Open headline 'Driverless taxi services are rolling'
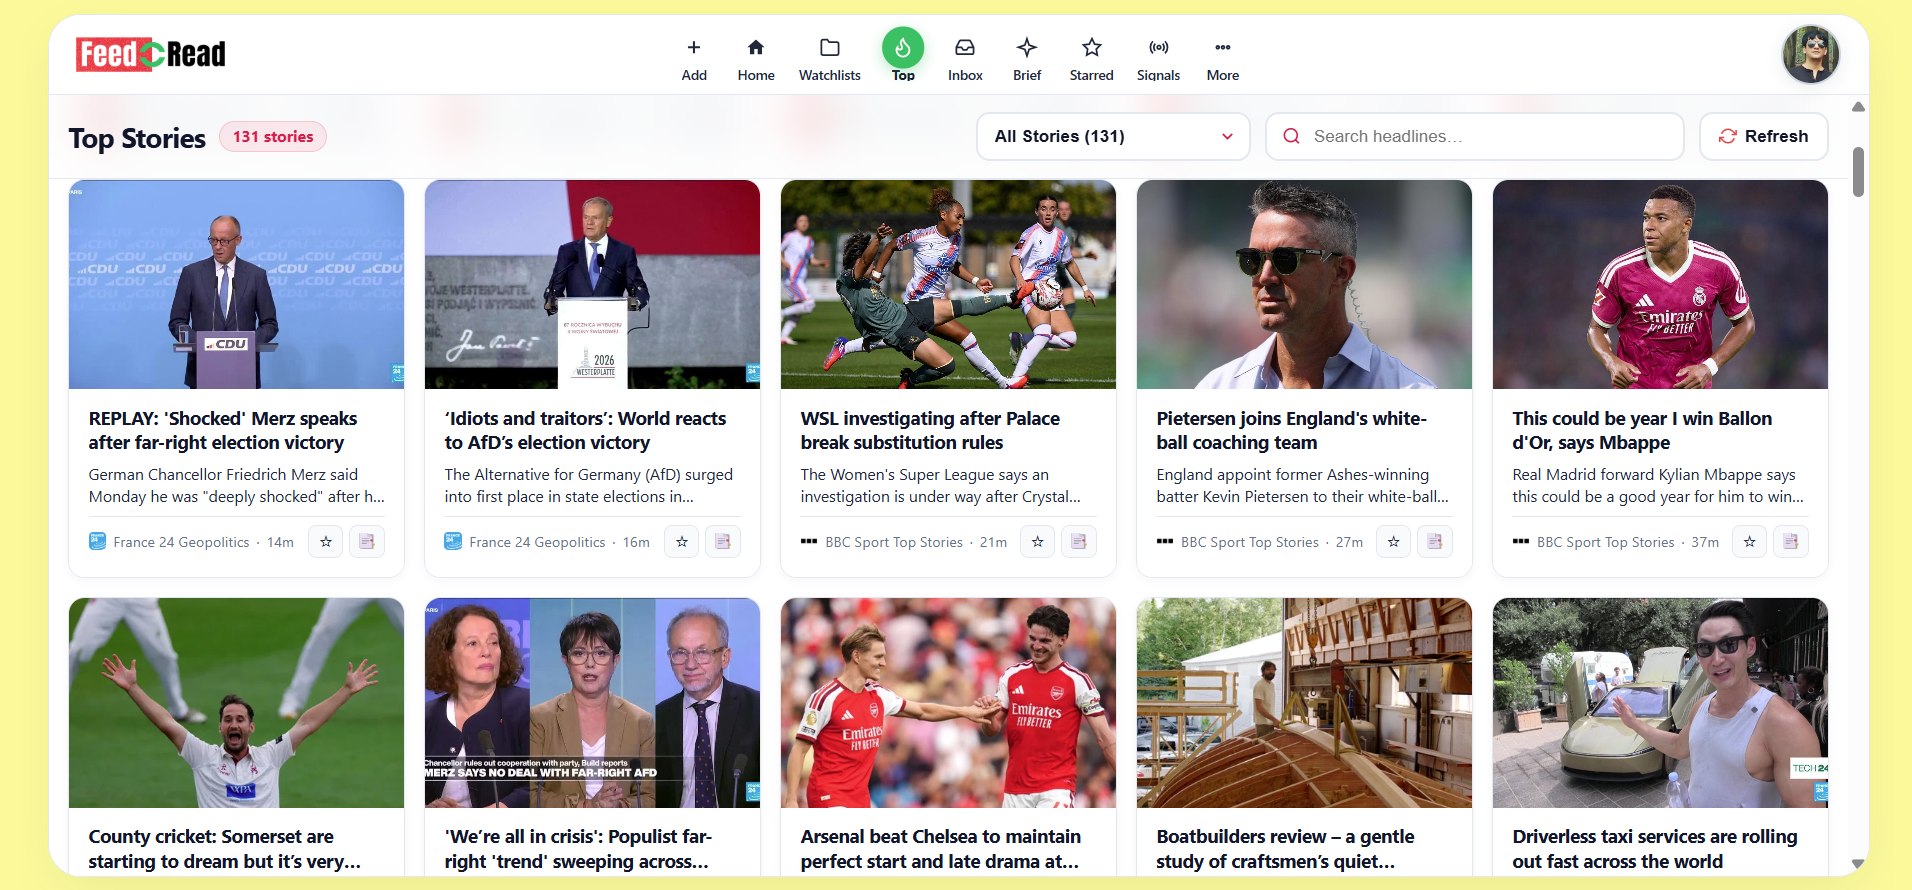This screenshot has width=1912, height=890. [1654, 849]
